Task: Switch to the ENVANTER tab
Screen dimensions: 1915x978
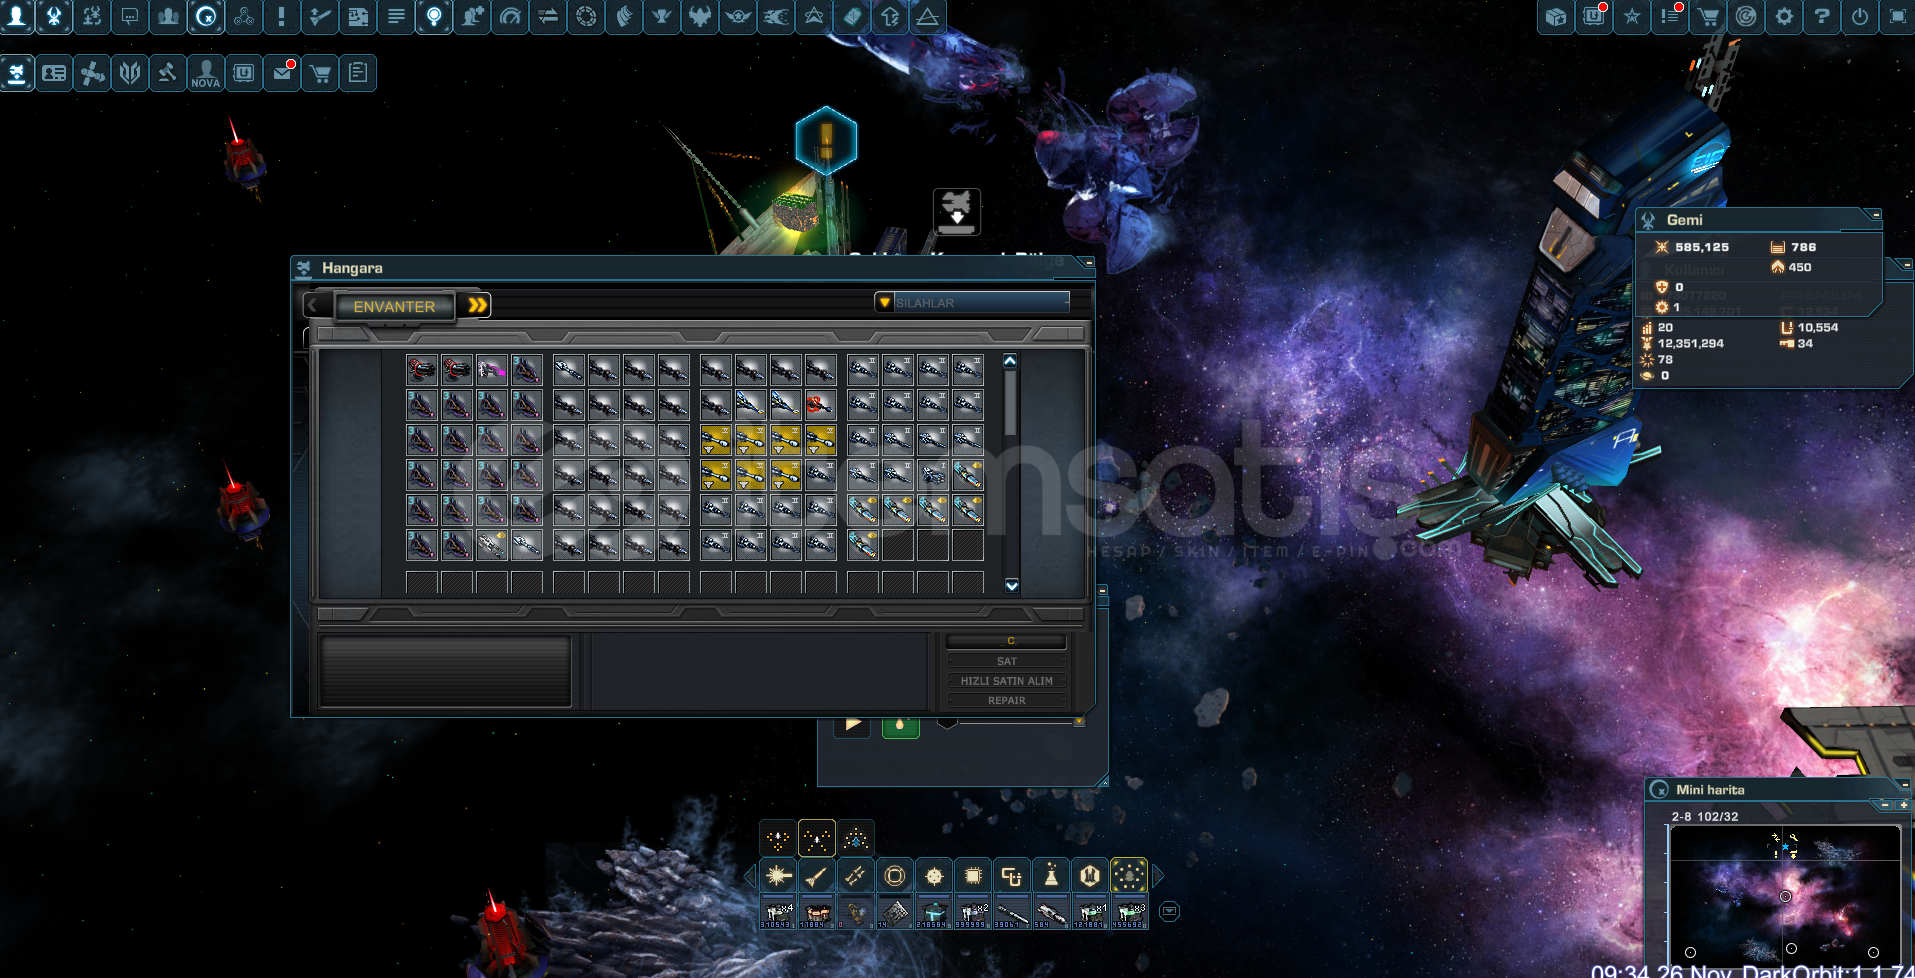Action: click(x=394, y=306)
